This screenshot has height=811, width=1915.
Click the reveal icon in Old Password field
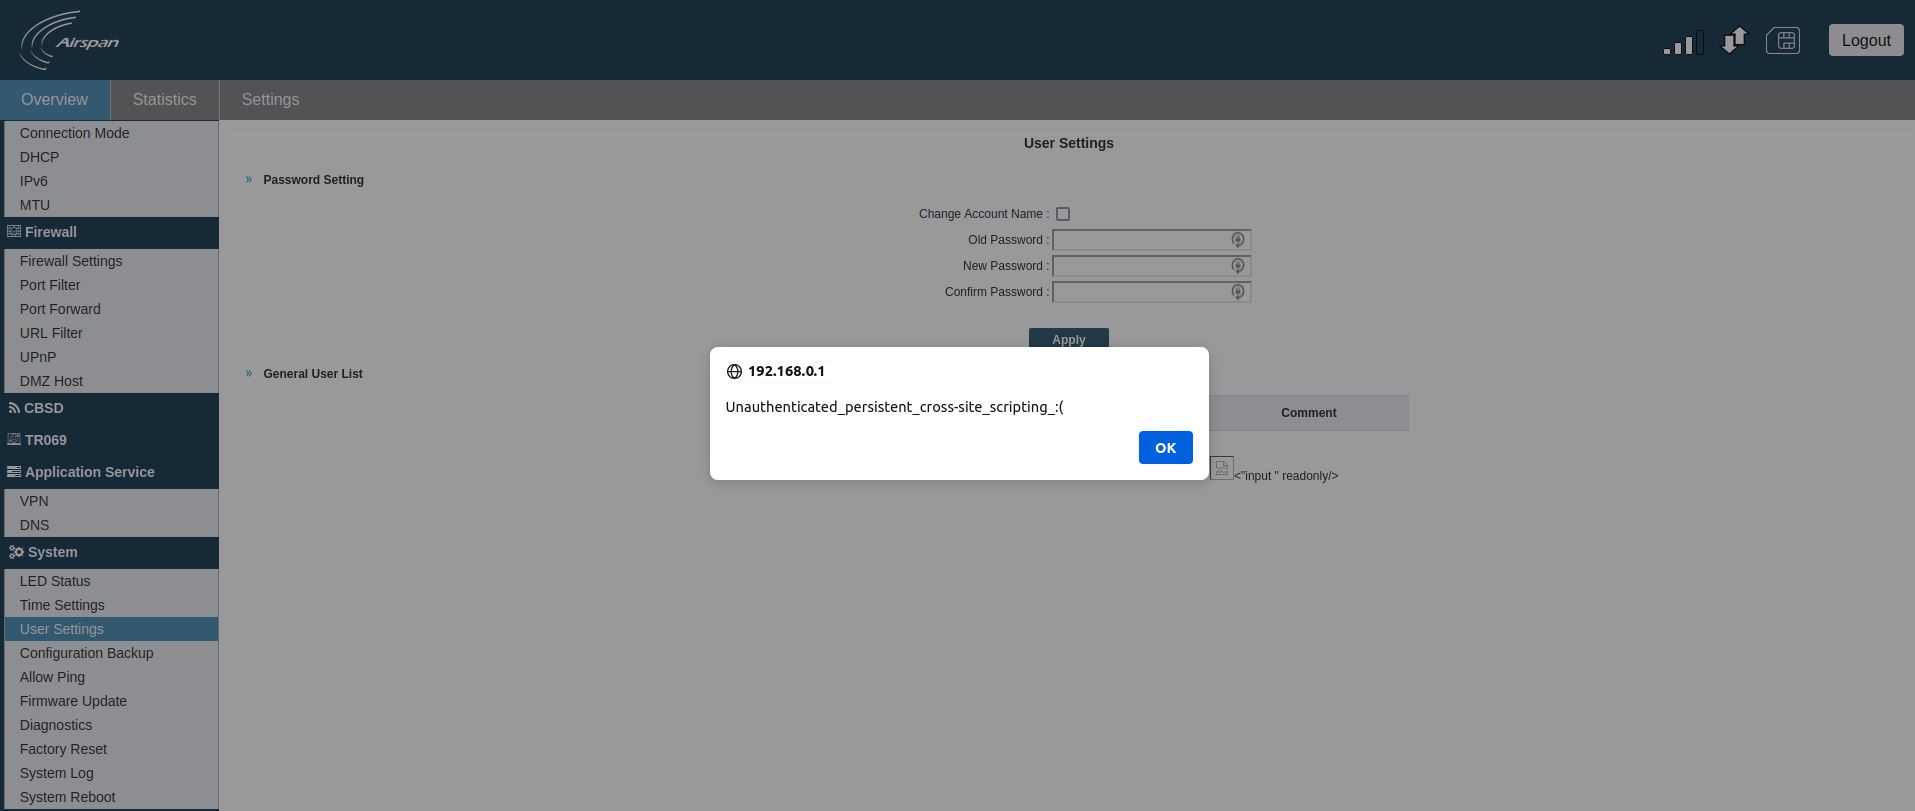pos(1237,240)
